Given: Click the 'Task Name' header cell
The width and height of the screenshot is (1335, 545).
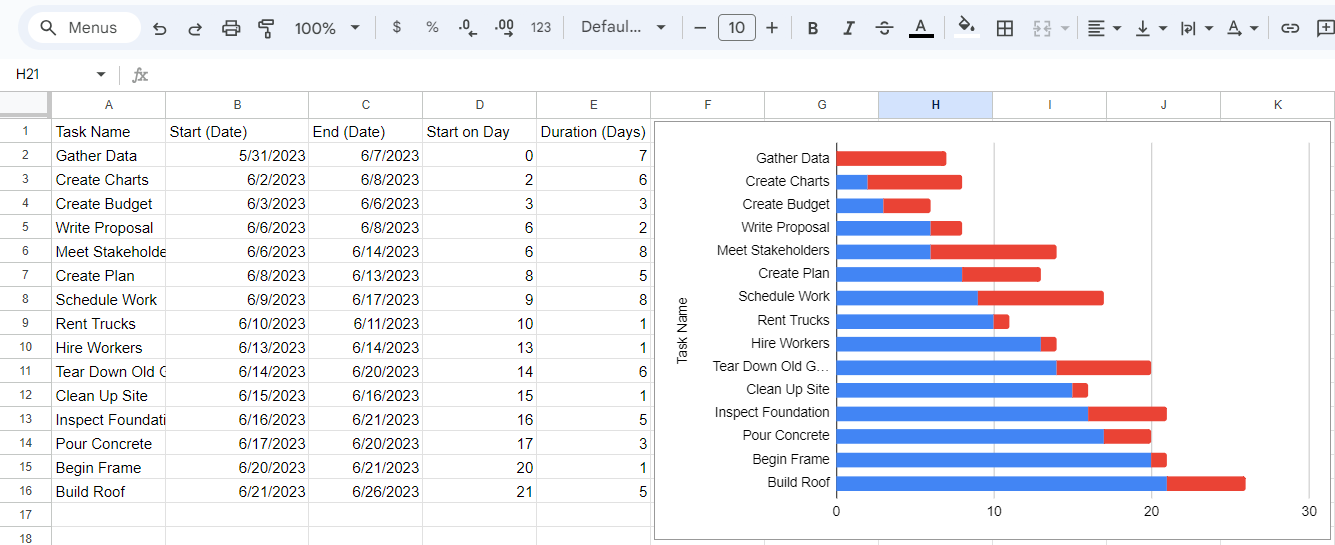Looking at the screenshot, I should [108, 131].
